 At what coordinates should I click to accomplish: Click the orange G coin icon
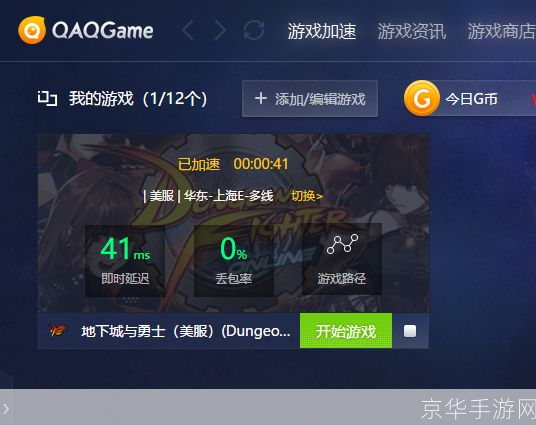(x=422, y=98)
